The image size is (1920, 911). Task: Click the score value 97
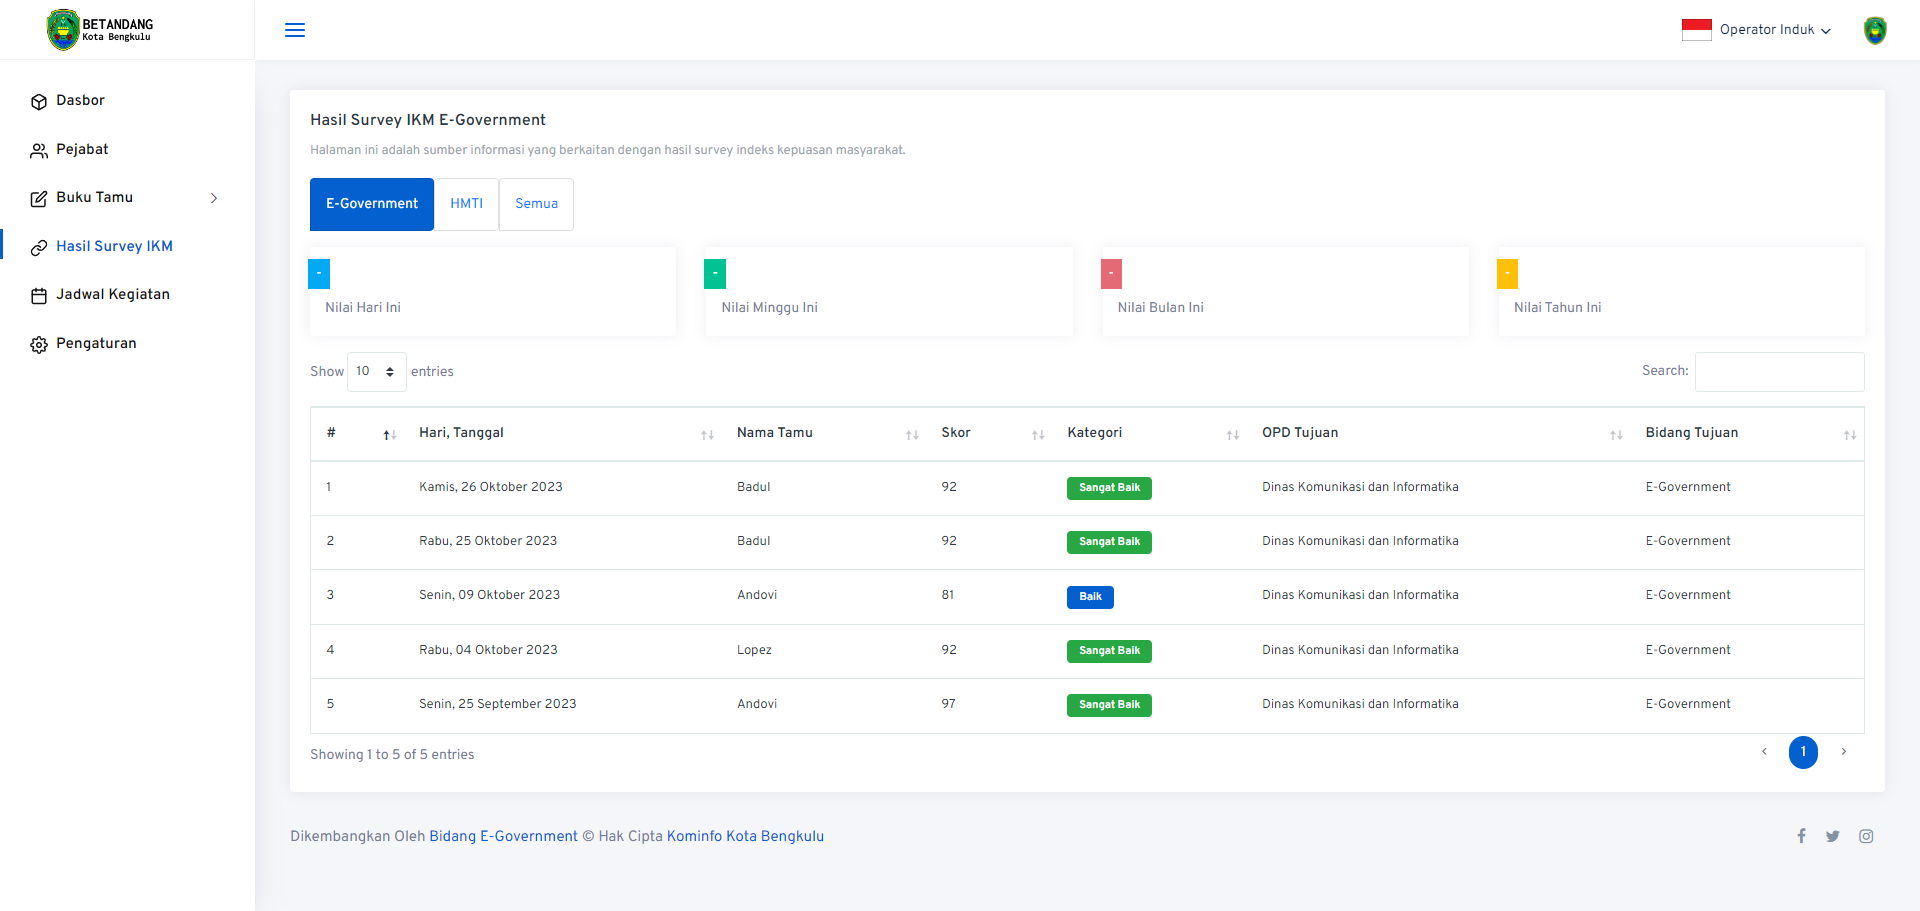(x=948, y=705)
